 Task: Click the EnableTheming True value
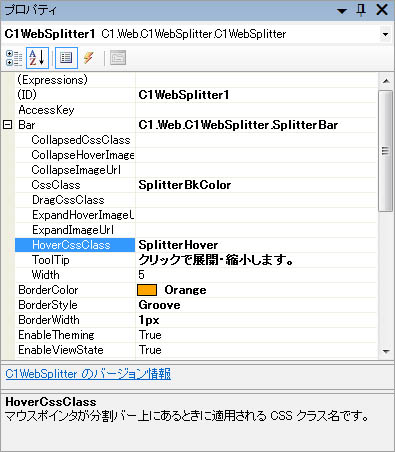pos(150,335)
